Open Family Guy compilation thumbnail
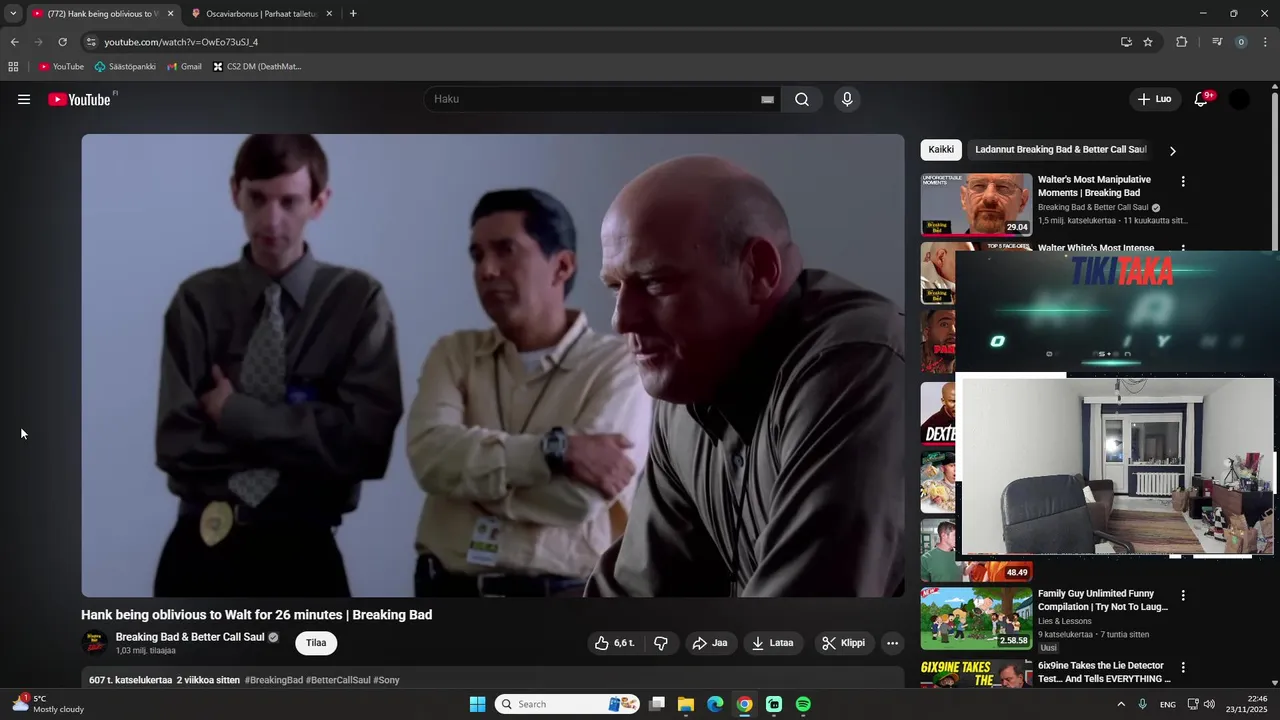Screen dimensions: 1280x720 coord(976,619)
